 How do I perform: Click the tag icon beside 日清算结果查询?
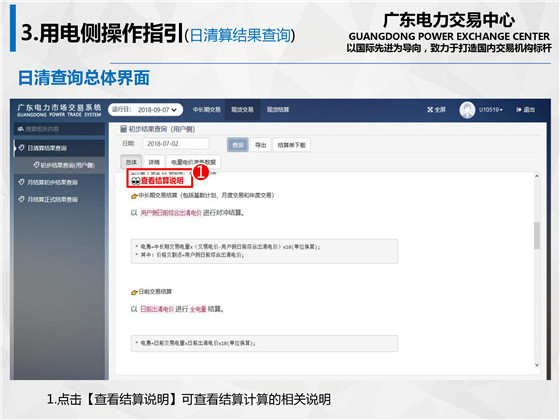click(x=21, y=148)
